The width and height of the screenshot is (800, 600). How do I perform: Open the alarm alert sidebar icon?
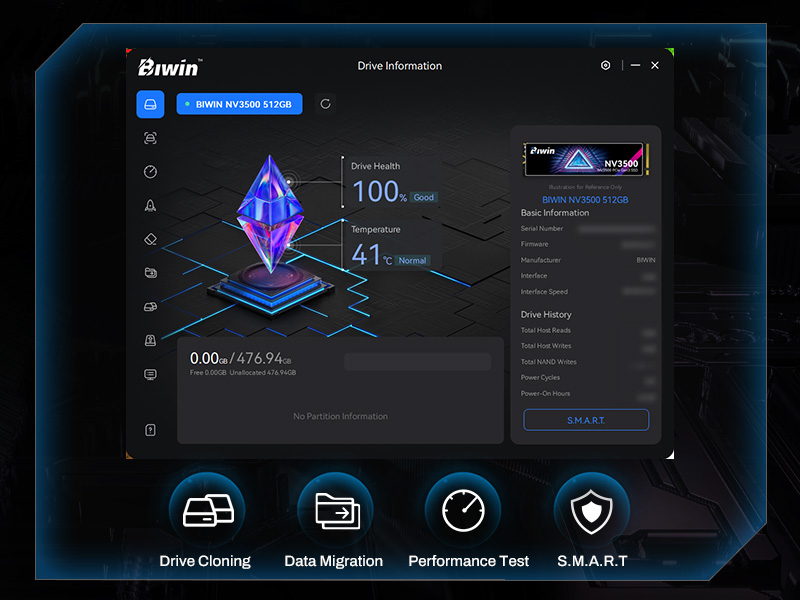tap(150, 340)
